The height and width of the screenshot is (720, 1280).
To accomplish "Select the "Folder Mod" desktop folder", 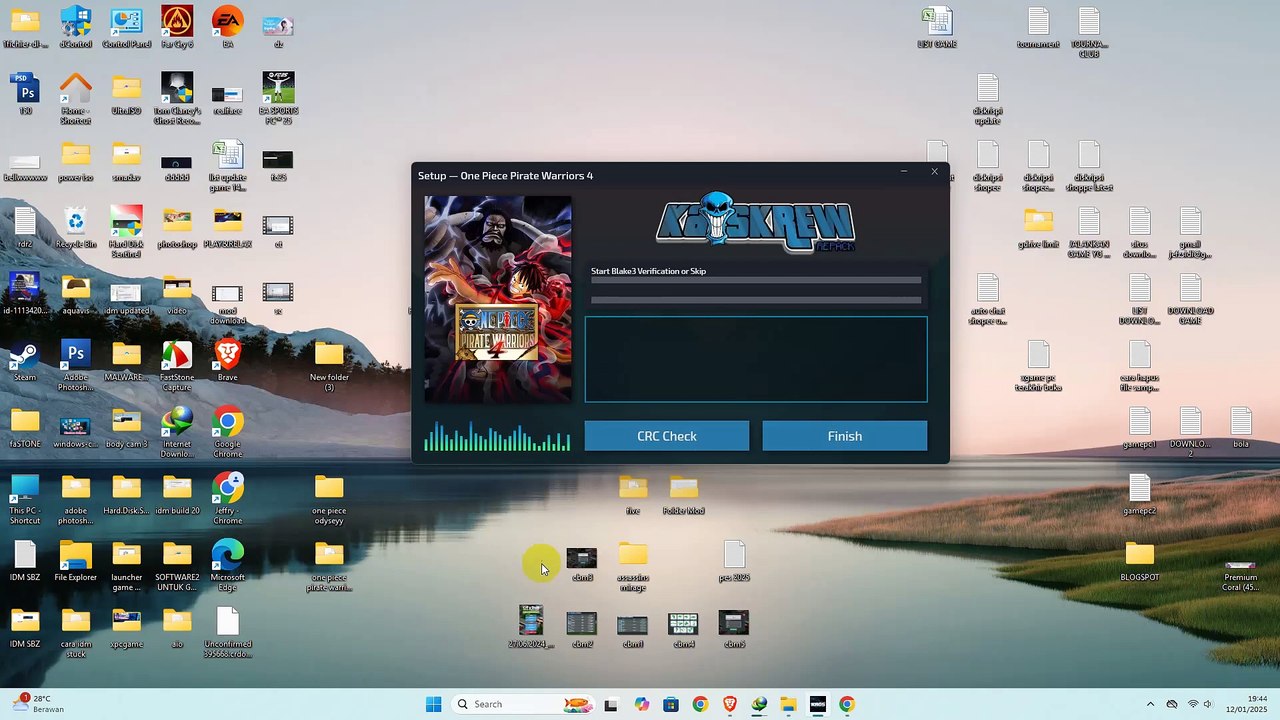I will (684, 495).
